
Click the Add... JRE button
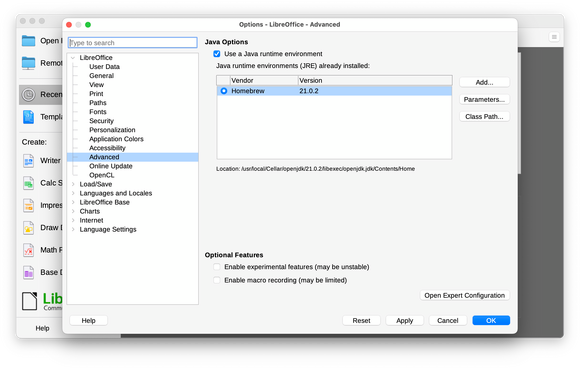[484, 82]
